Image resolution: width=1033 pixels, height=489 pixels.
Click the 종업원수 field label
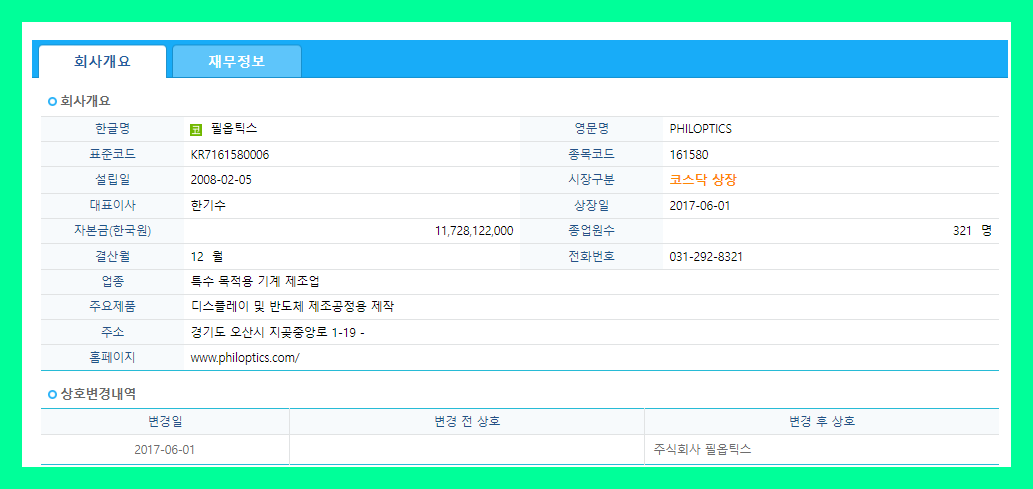(592, 231)
